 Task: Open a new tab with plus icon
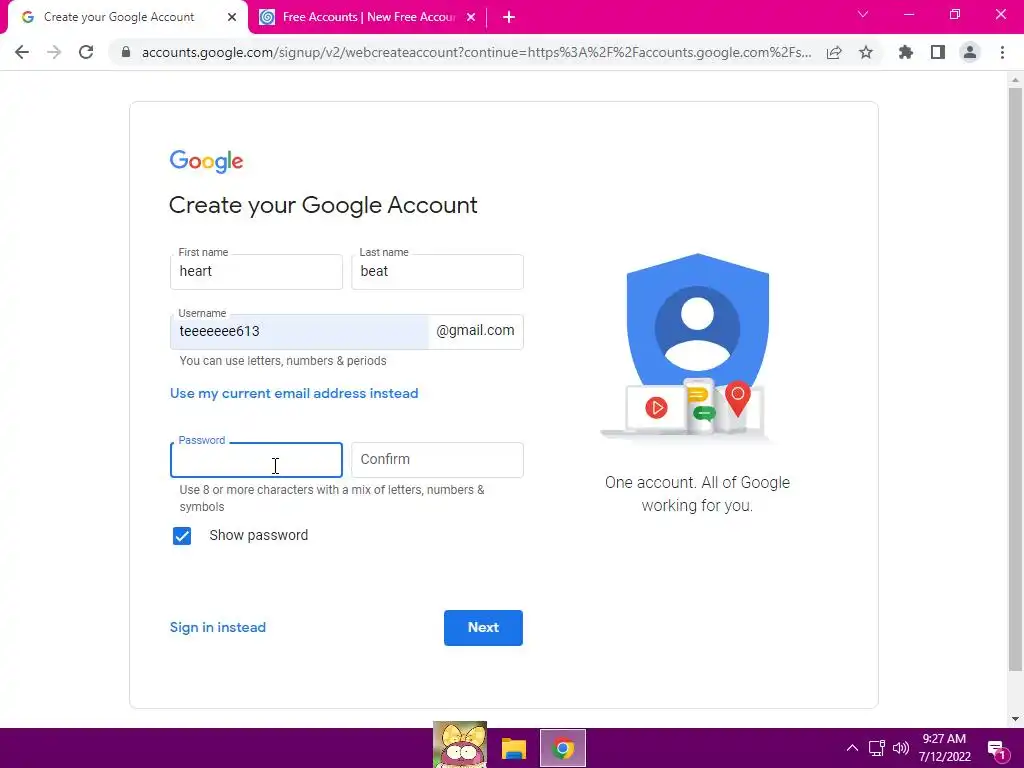(x=509, y=18)
